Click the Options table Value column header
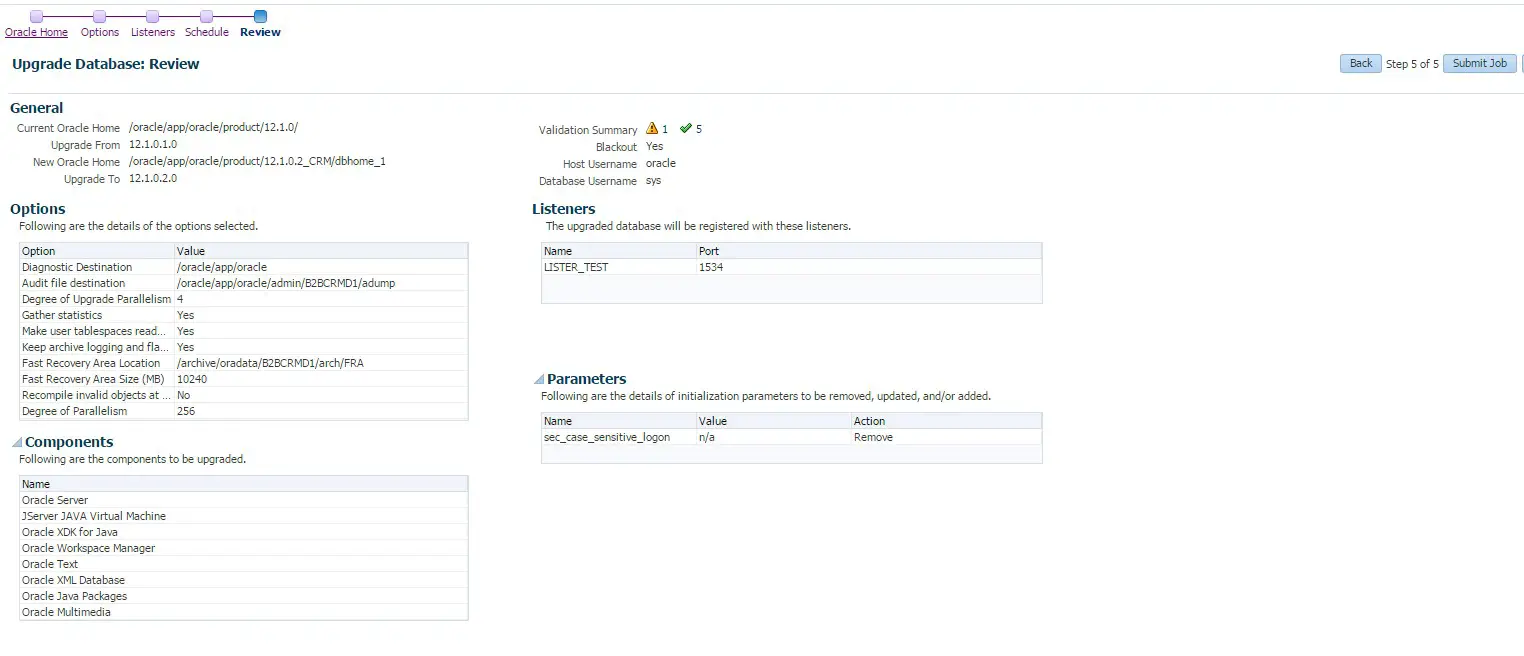Screen dimensions: 1524x656 (x=320, y=251)
